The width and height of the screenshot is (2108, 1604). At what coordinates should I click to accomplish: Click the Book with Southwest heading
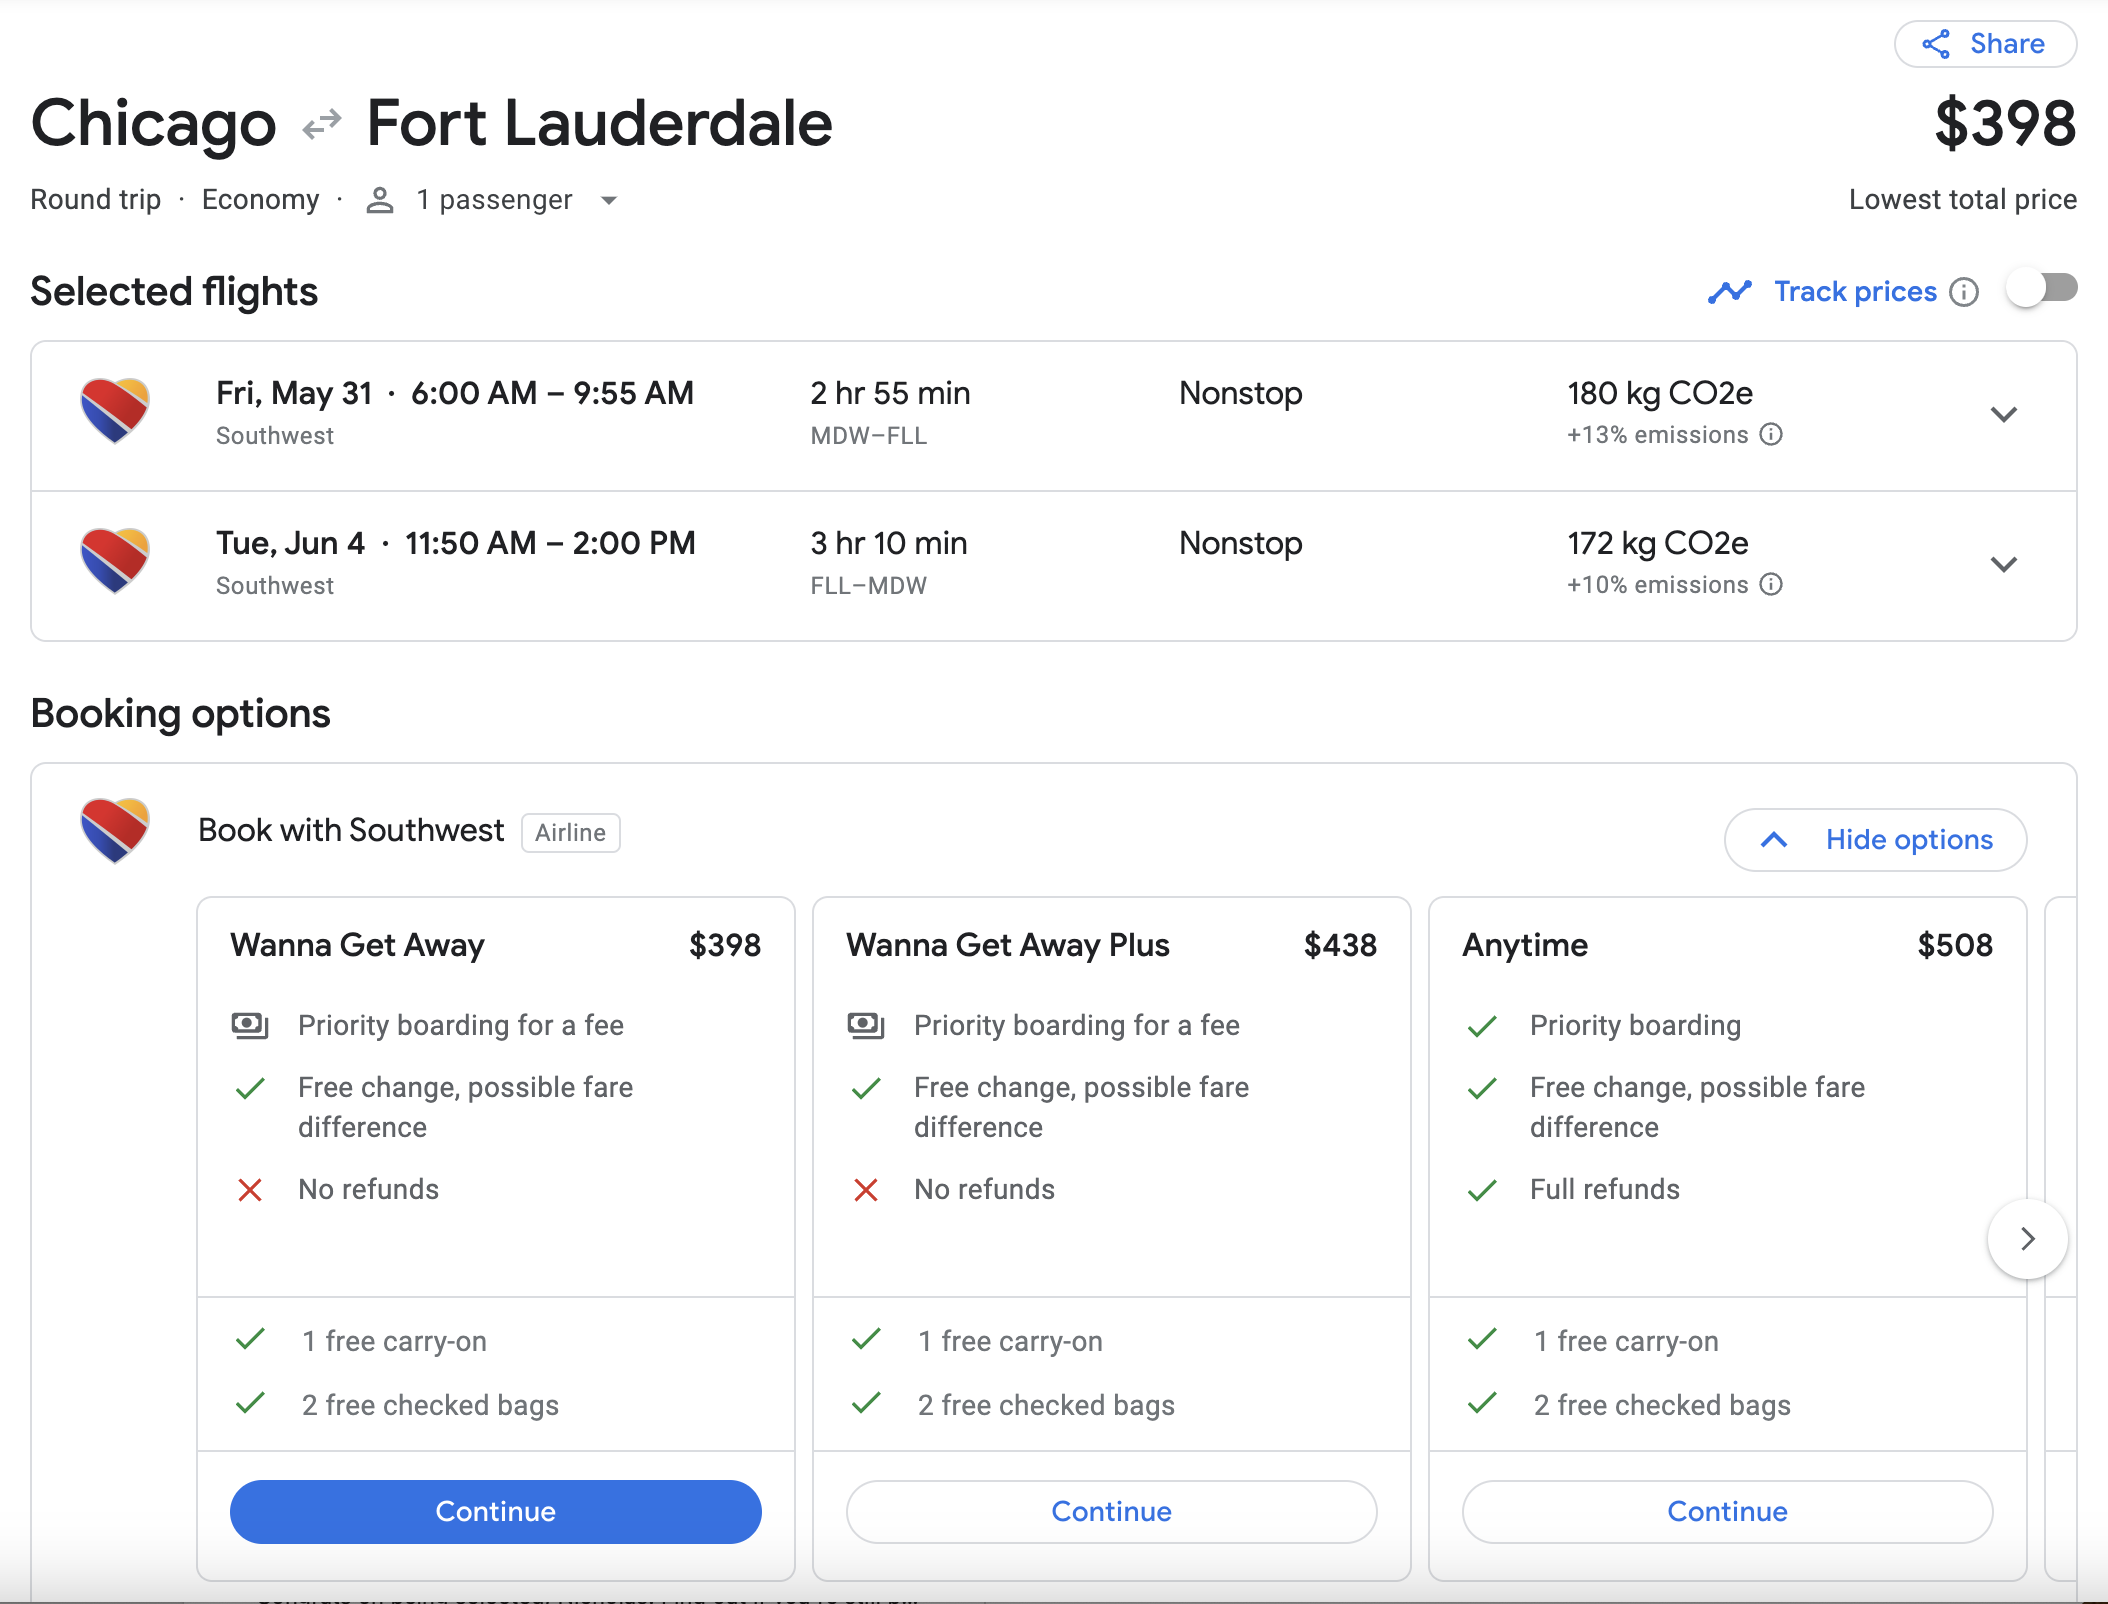point(351,830)
